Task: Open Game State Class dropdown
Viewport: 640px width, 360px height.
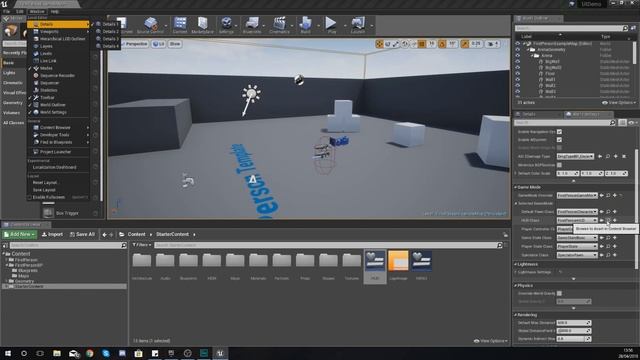Action: click(x=577, y=238)
